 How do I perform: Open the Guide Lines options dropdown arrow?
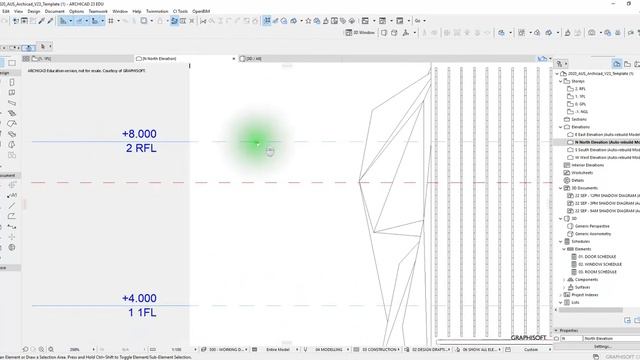[71, 21]
